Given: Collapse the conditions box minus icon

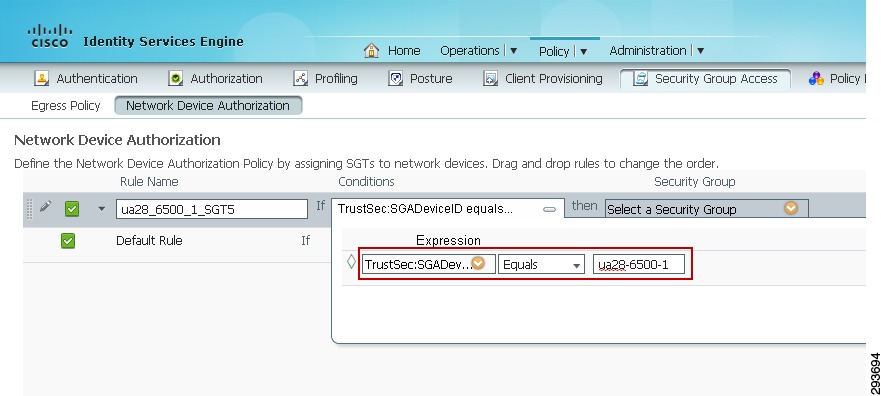Looking at the screenshot, I should coord(550,209).
